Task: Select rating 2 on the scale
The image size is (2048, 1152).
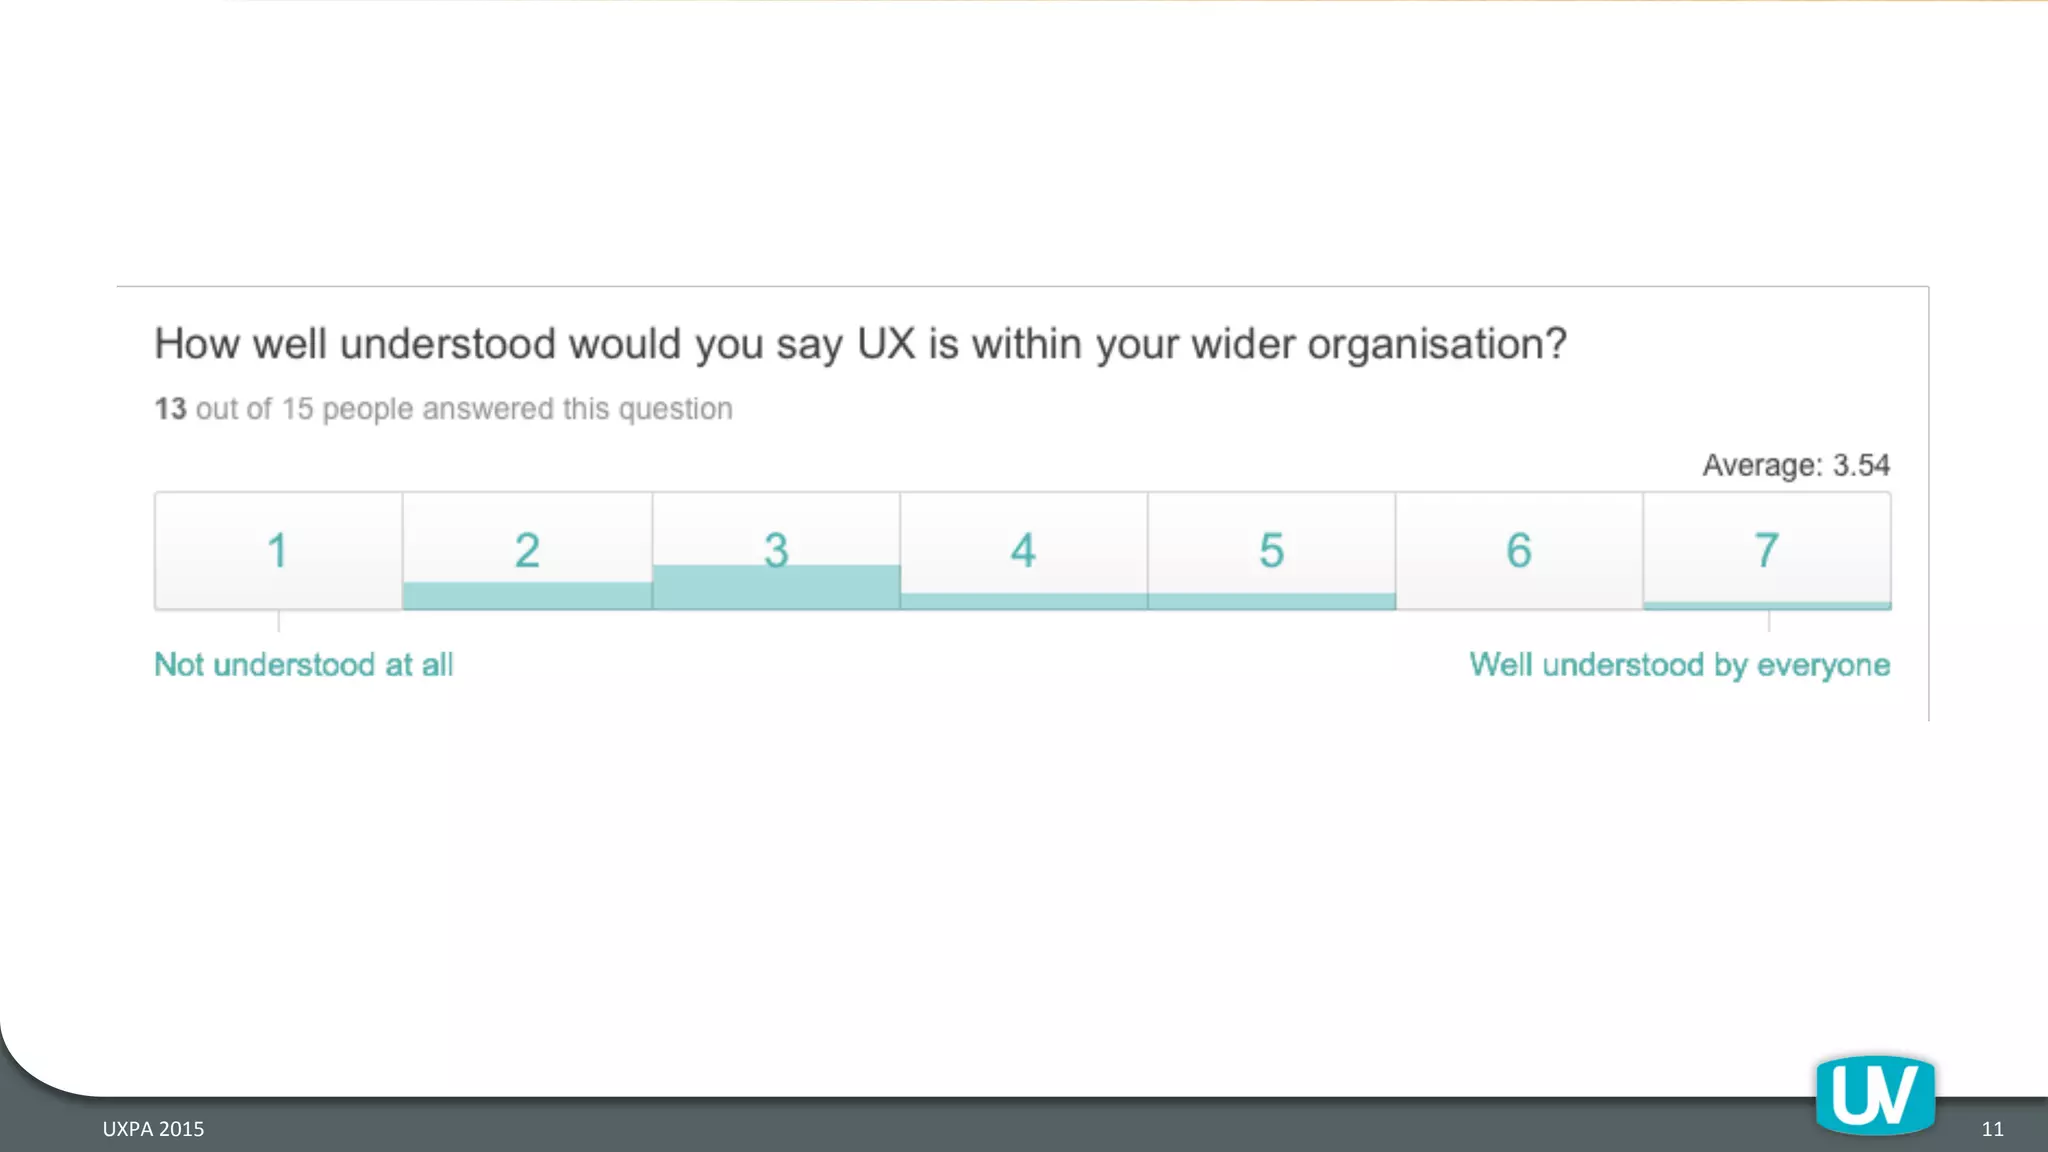Action: [527, 550]
